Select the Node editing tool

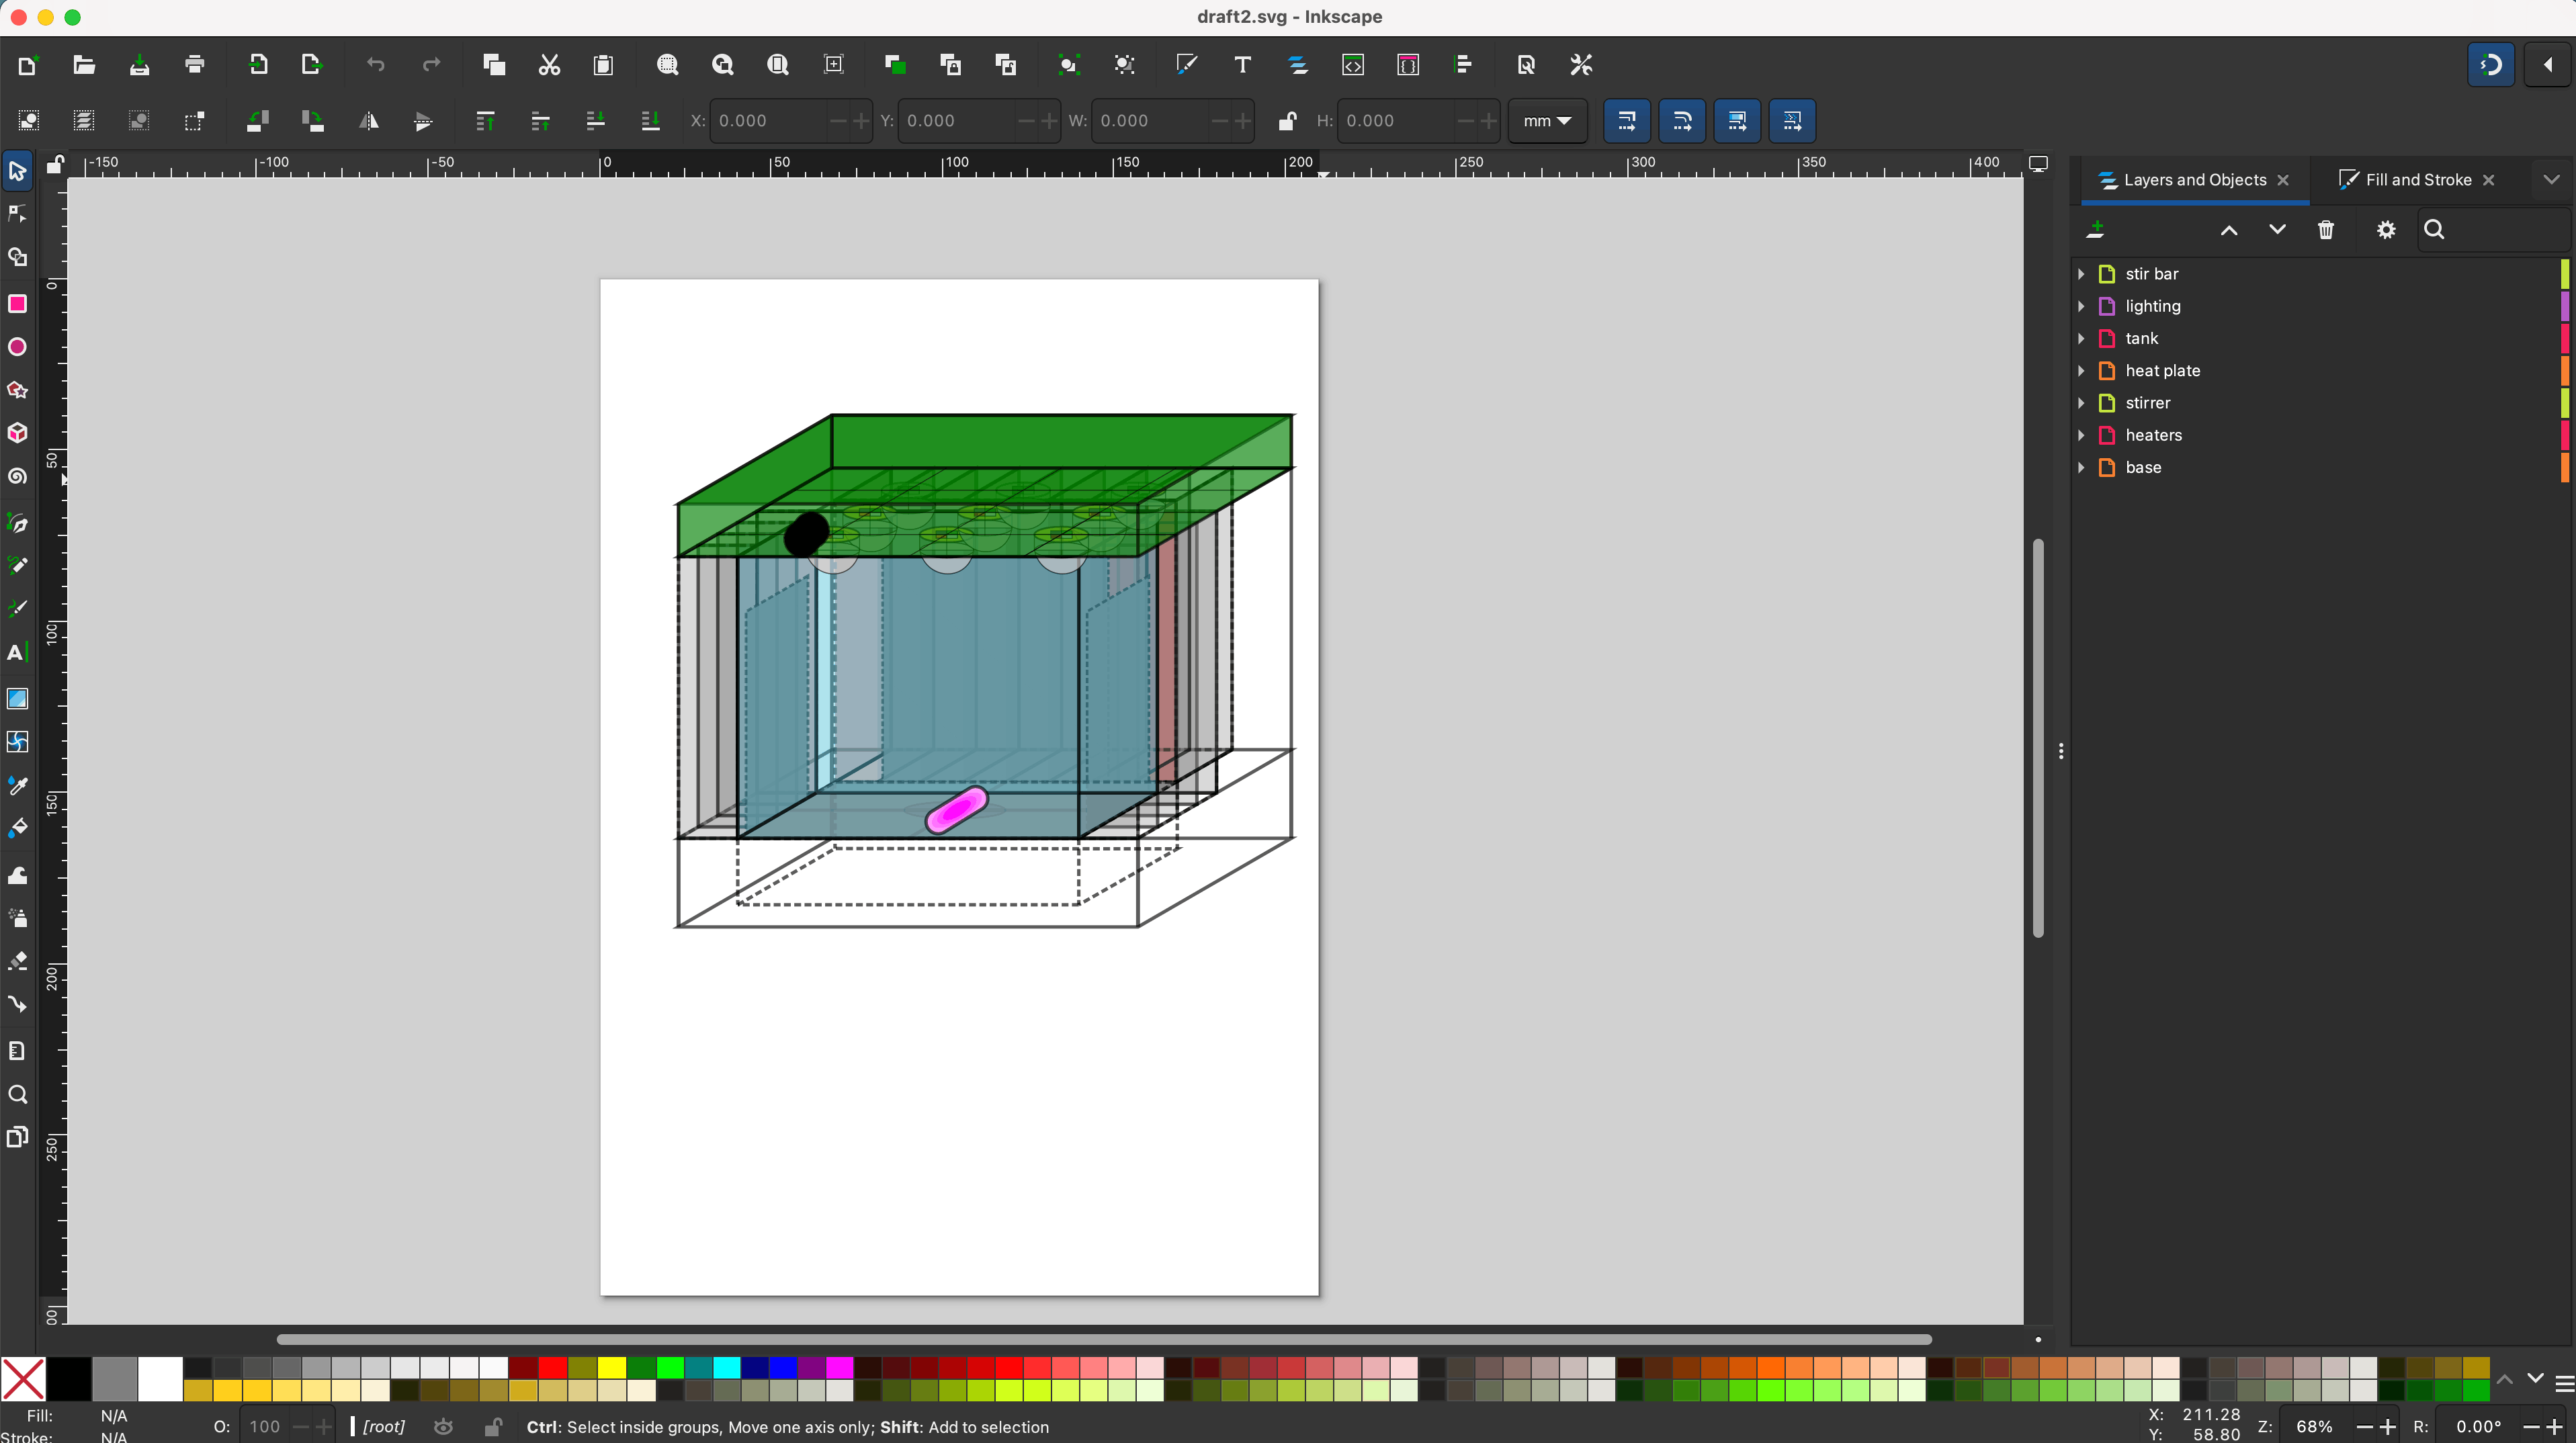tap(17, 214)
